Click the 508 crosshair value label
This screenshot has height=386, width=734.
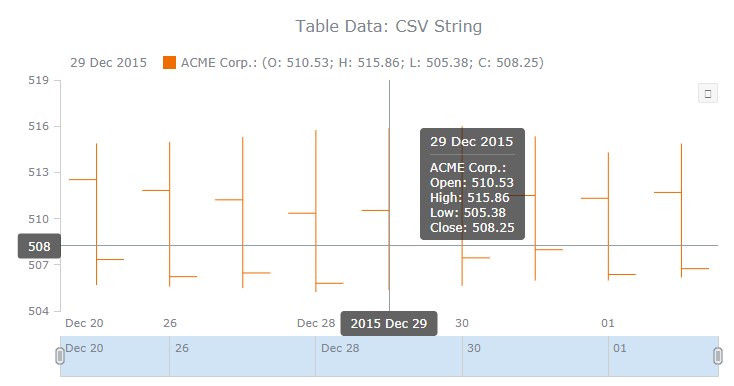[39, 246]
